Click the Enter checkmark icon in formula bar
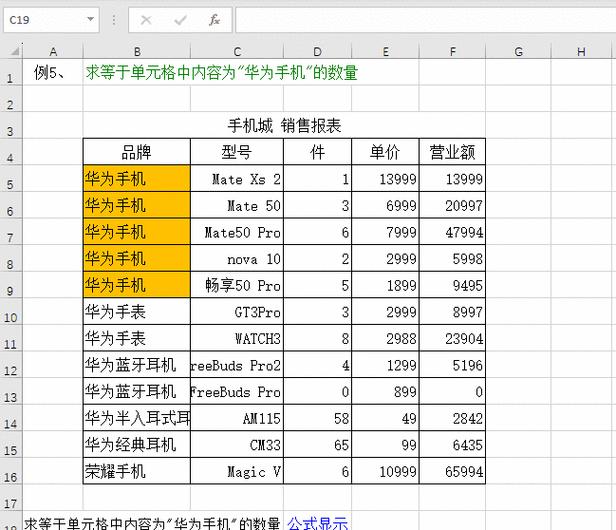 click(180, 20)
